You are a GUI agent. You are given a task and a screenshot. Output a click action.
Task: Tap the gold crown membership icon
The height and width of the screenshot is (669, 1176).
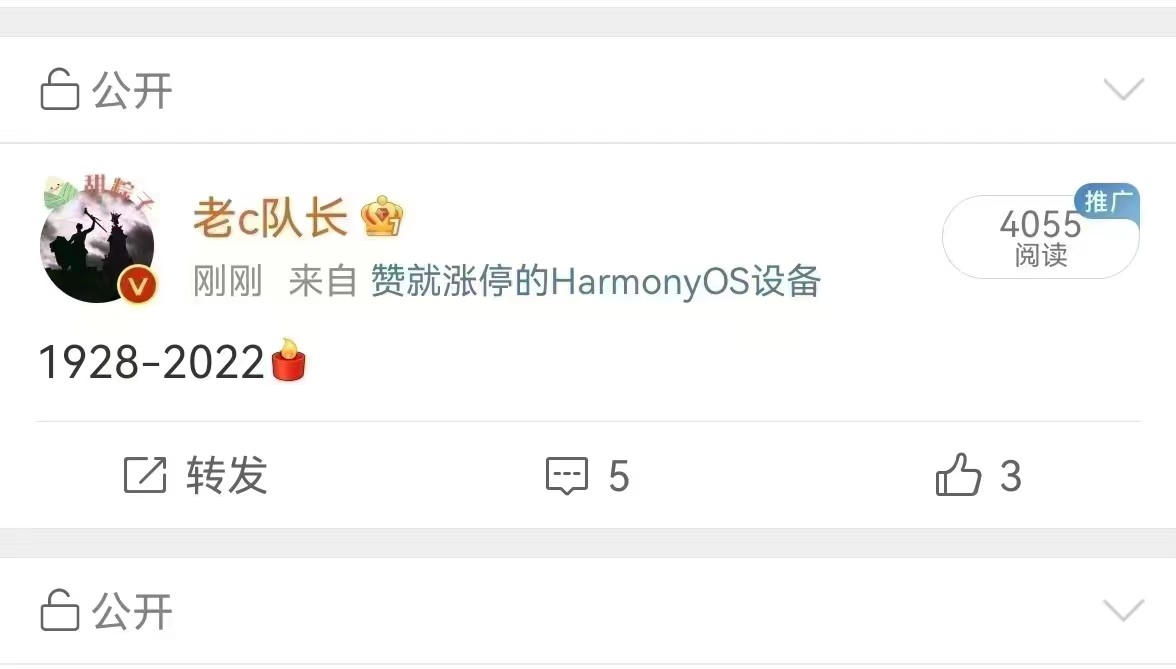click(382, 217)
